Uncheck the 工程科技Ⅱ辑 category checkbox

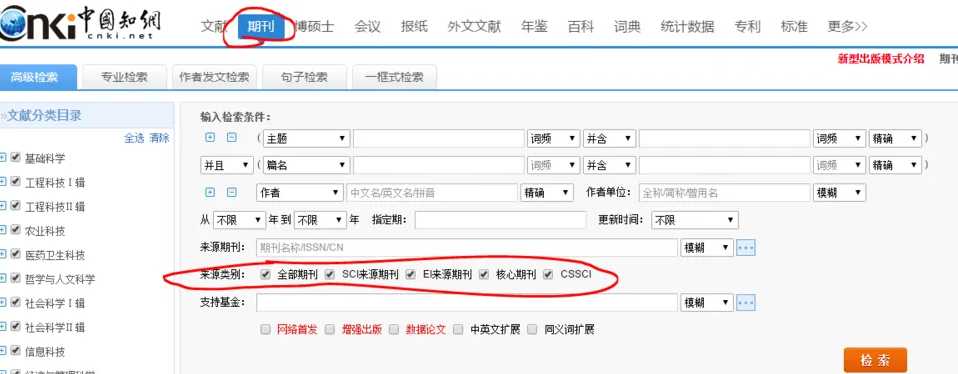tap(16, 206)
